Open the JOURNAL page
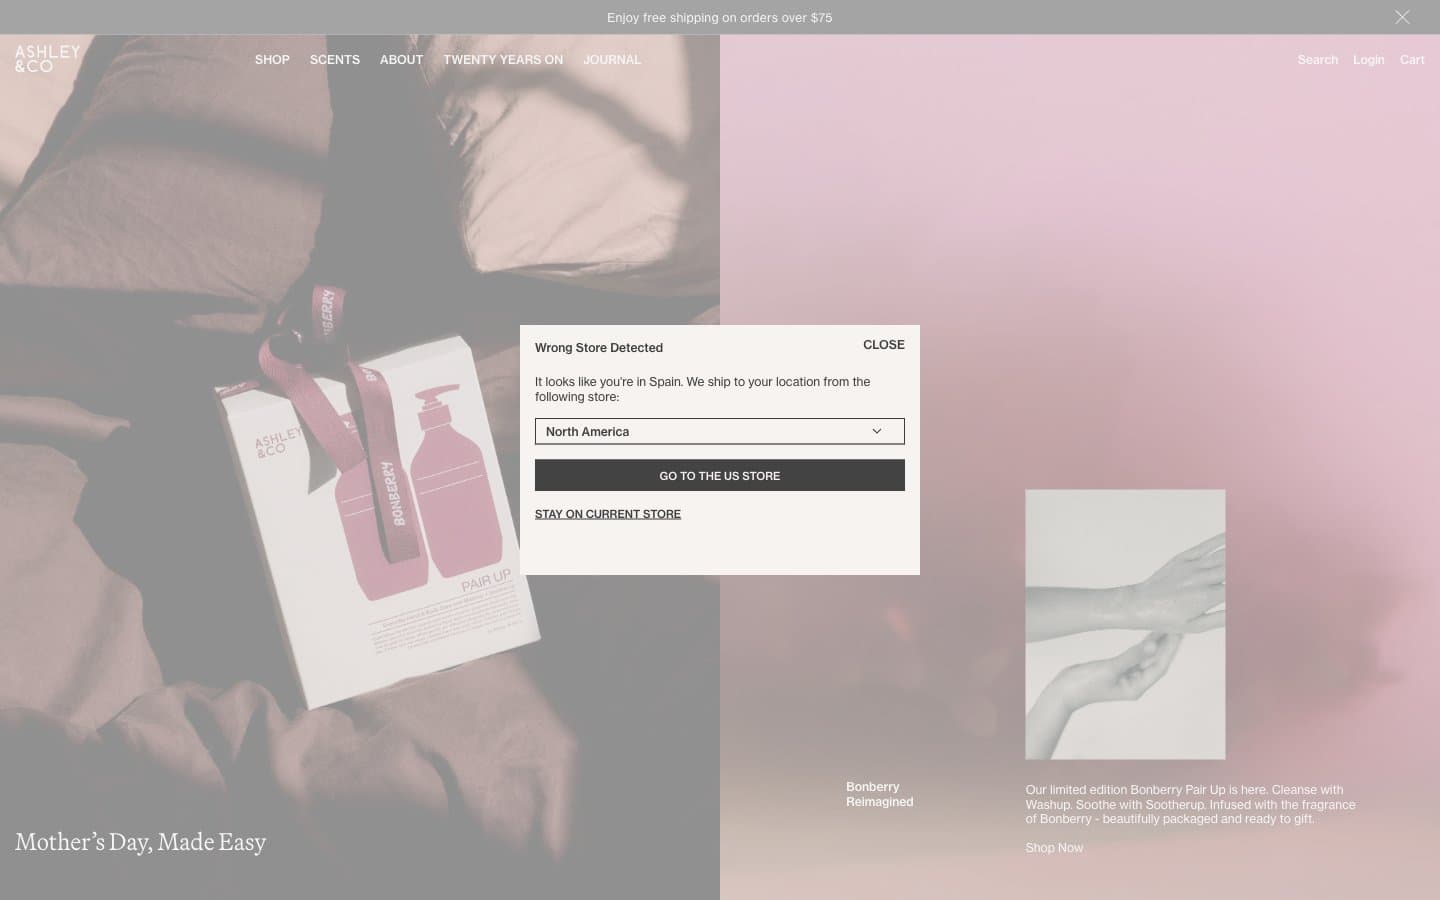 (612, 60)
